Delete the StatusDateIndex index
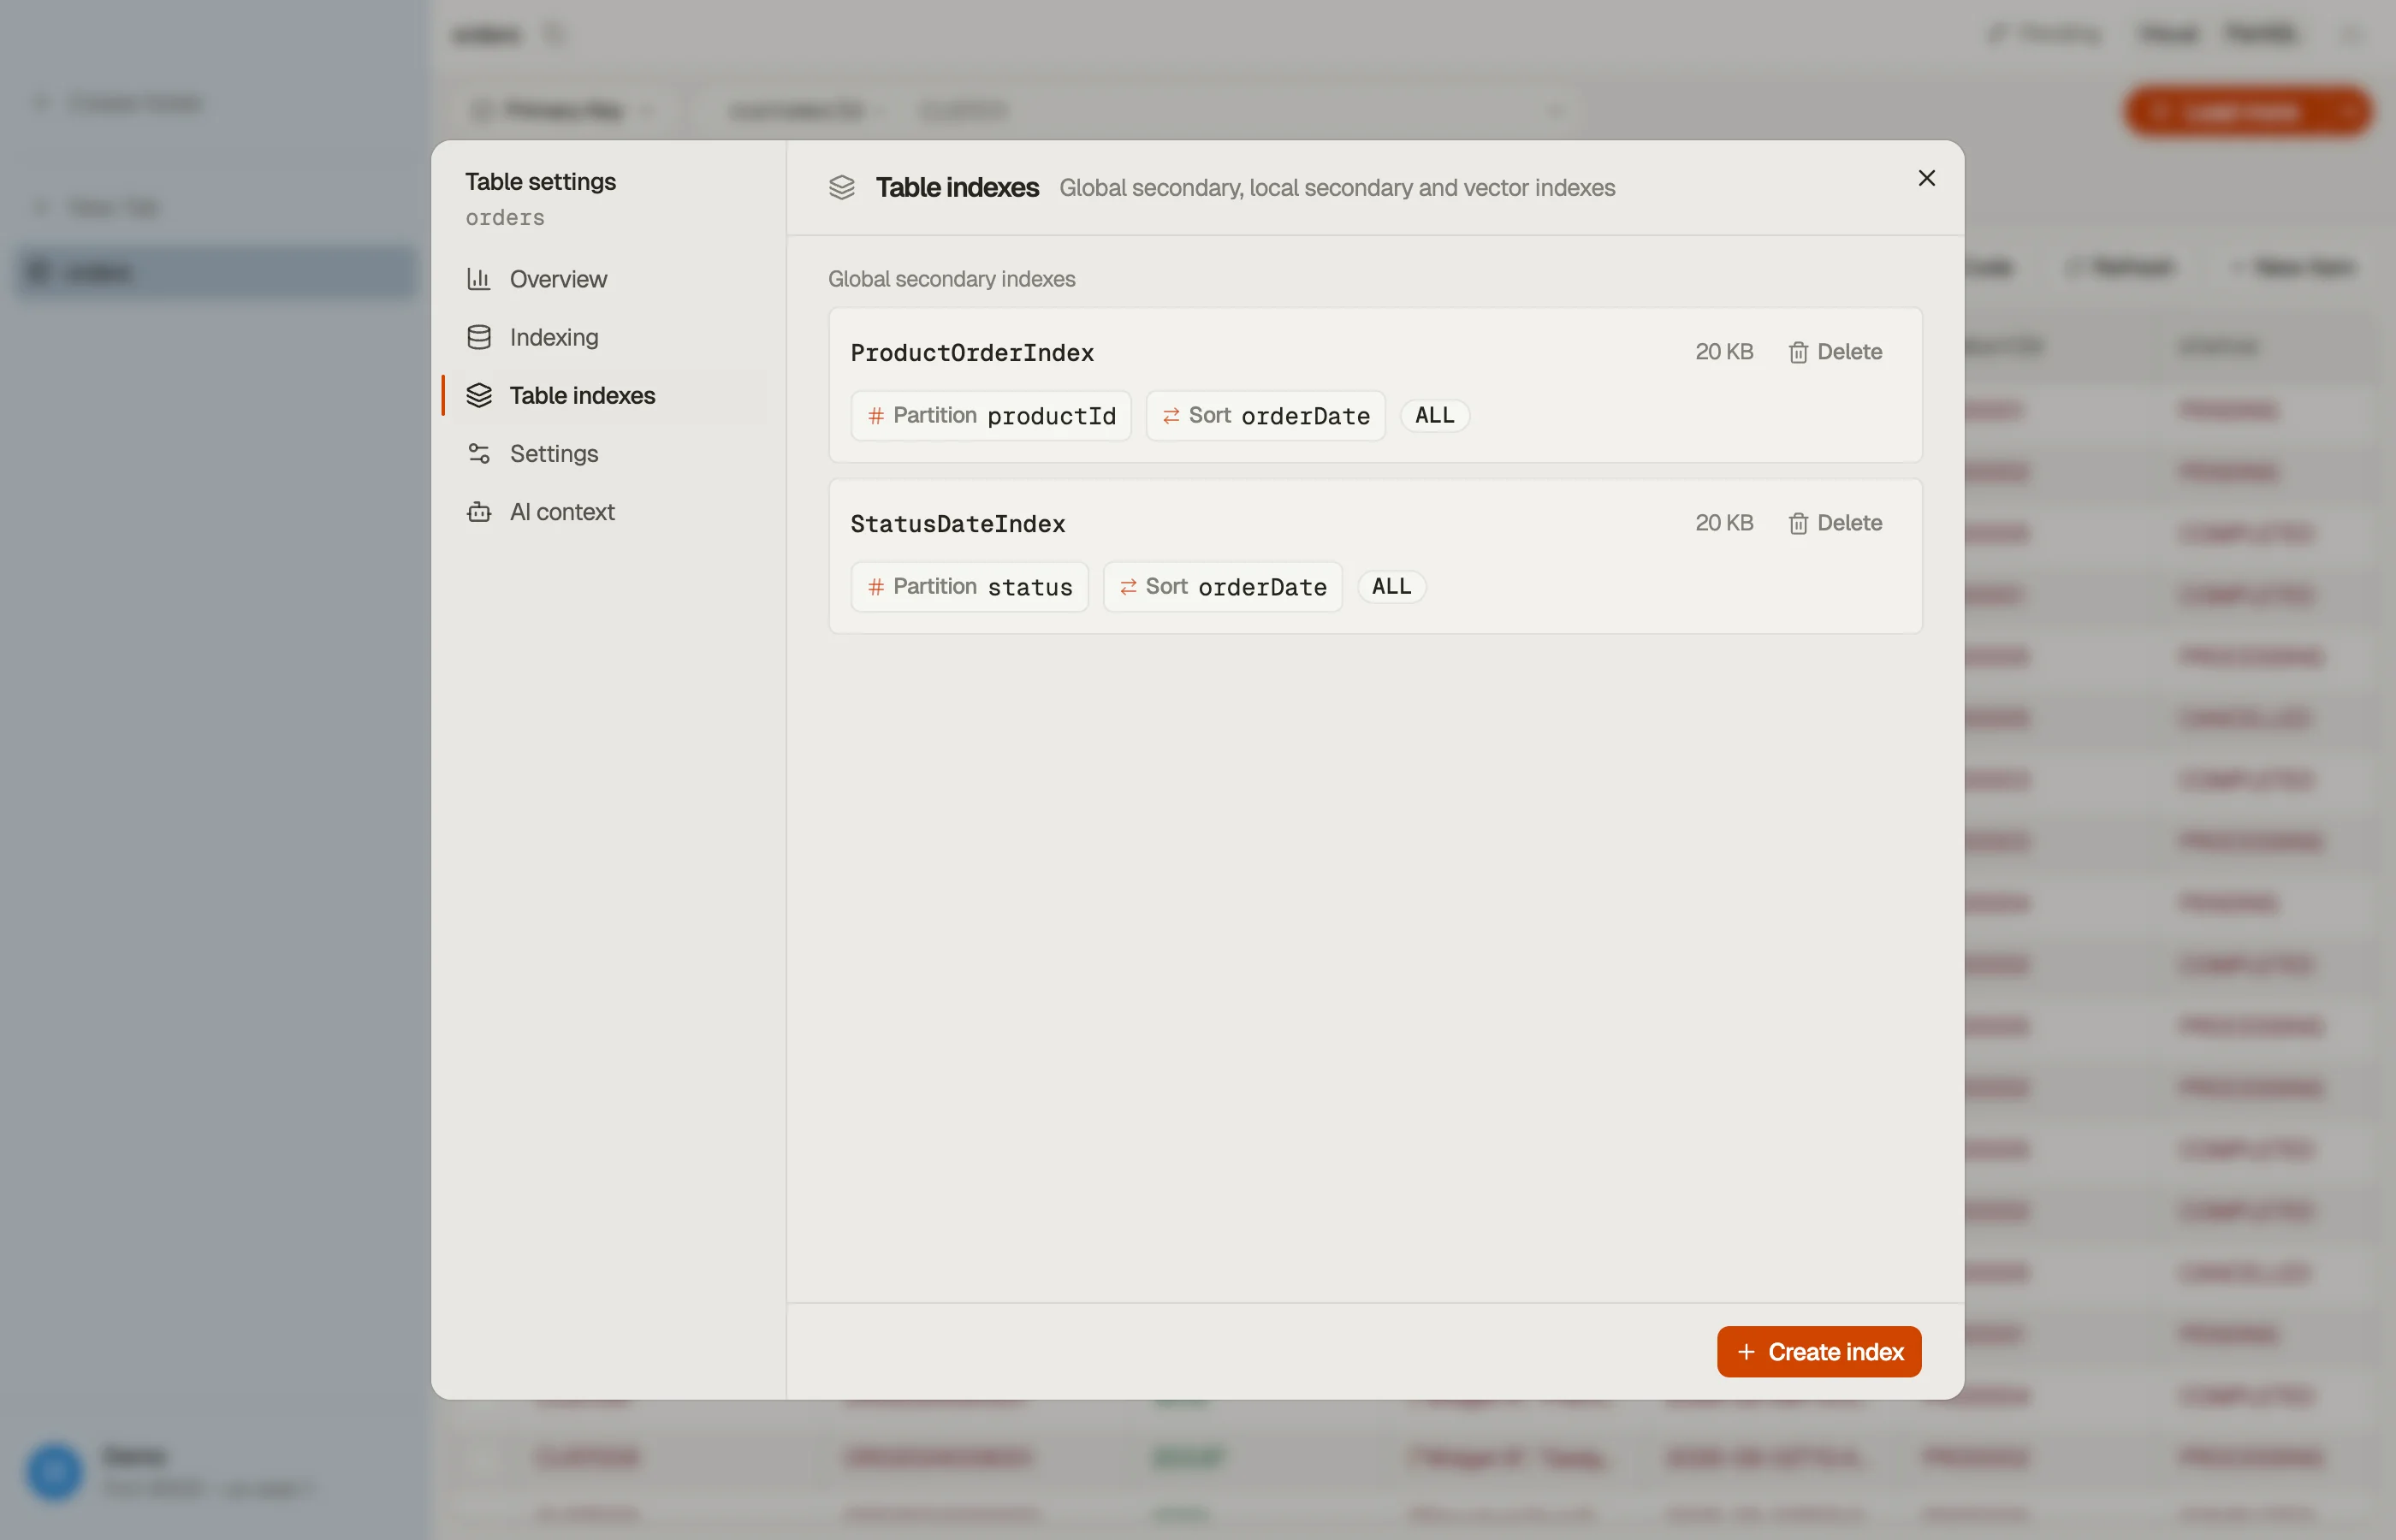This screenshot has height=1540, width=2396. [1835, 523]
